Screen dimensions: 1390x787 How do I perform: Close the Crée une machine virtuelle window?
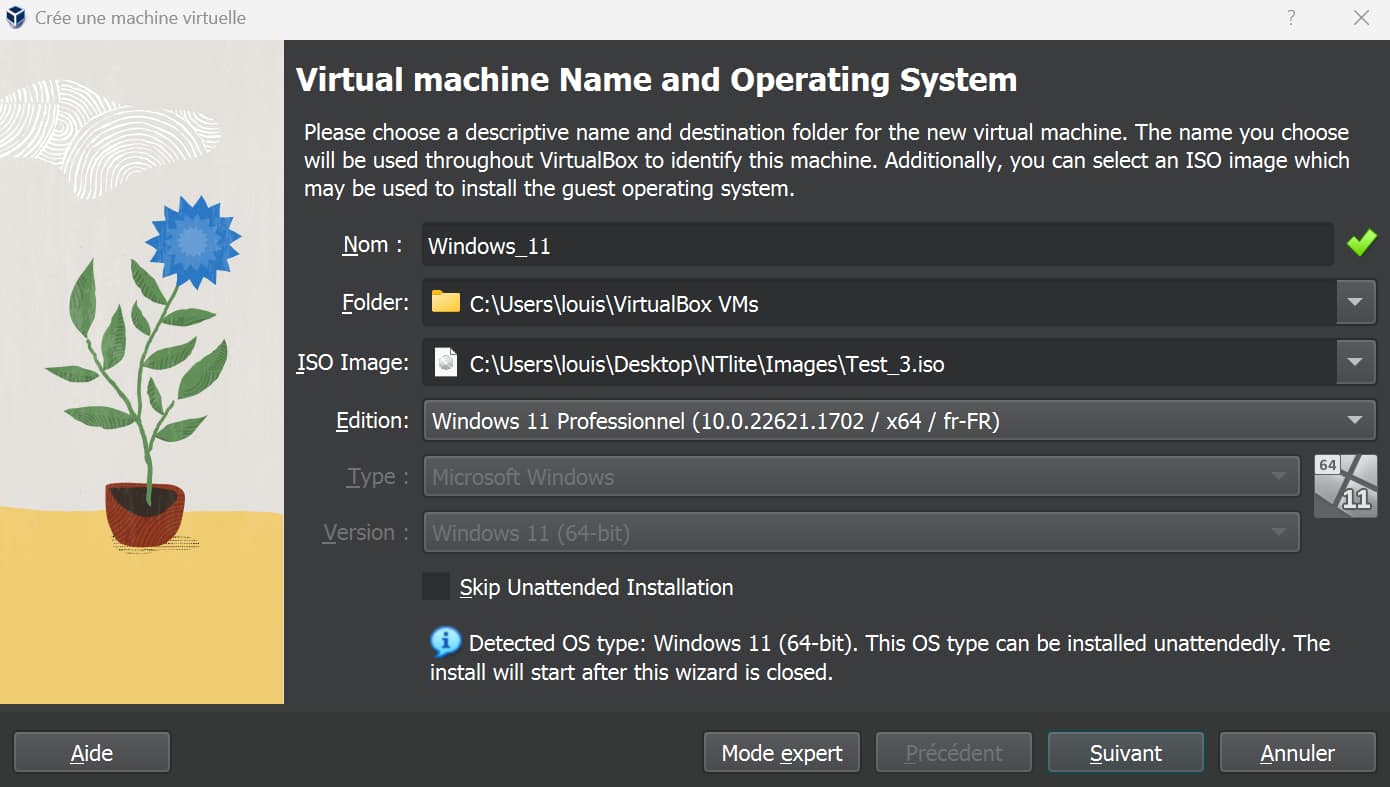1362,17
